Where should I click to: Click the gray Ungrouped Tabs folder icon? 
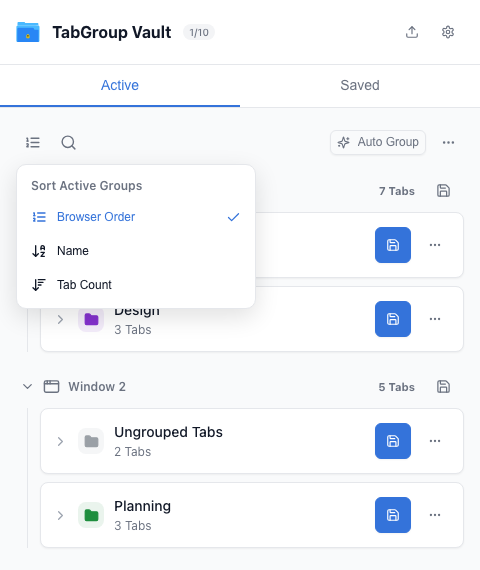click(x=91, y=441)
